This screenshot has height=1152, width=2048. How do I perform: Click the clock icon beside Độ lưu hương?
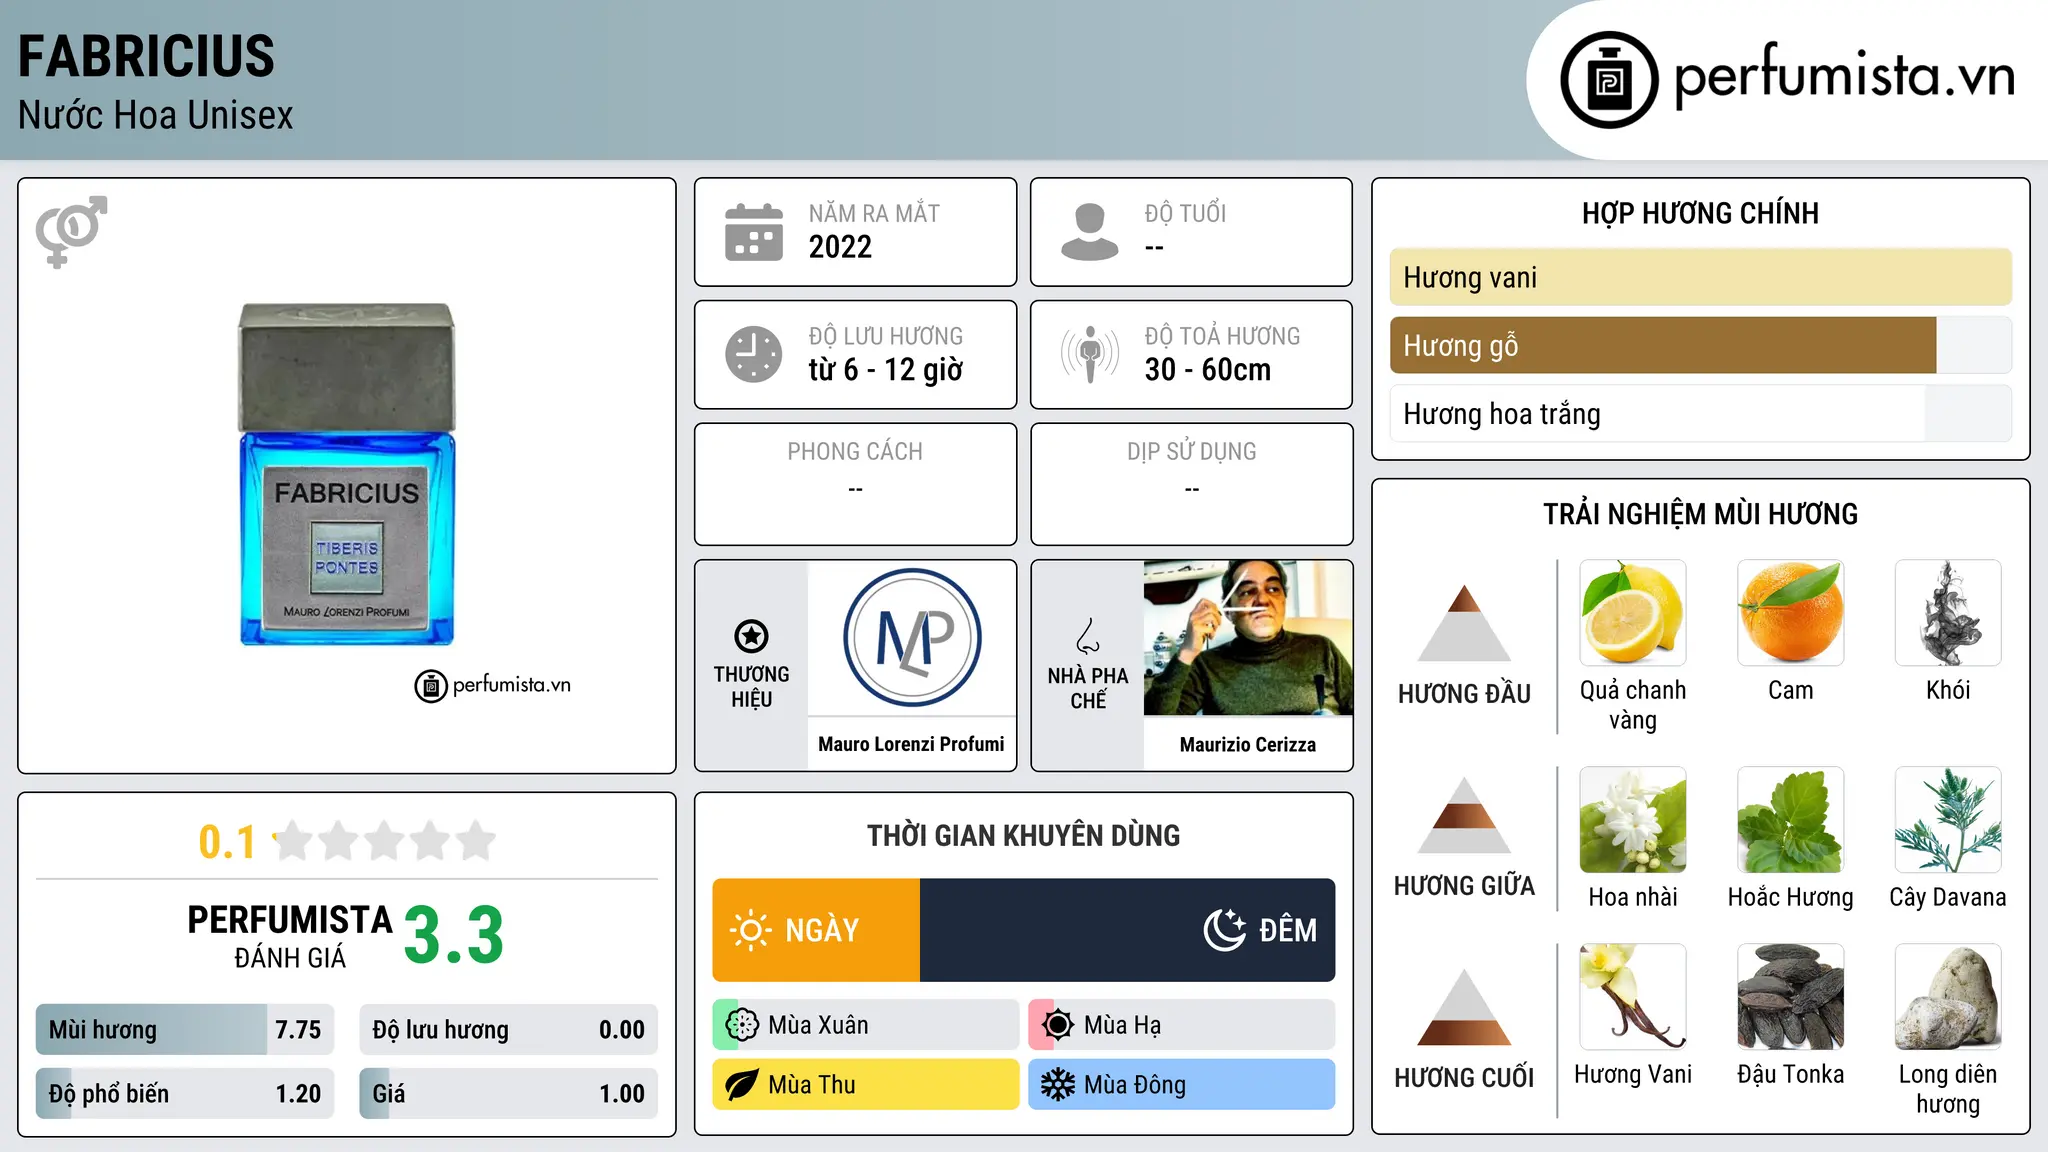point(754,354)
